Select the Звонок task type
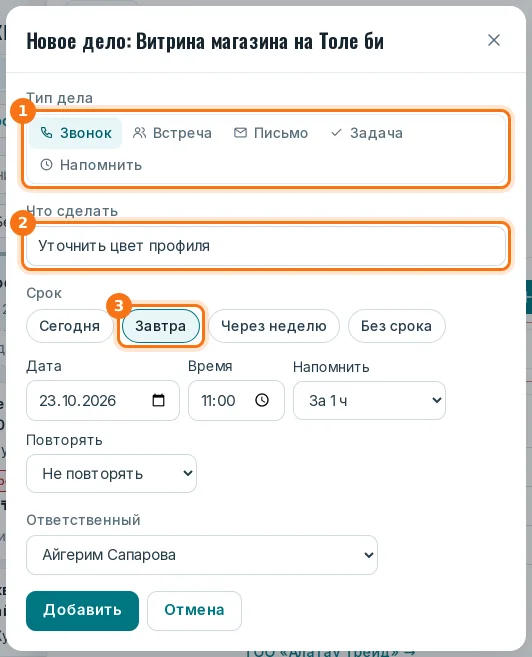Image resolution: width=532 pixels, height=657 pixels. point(76,133)
